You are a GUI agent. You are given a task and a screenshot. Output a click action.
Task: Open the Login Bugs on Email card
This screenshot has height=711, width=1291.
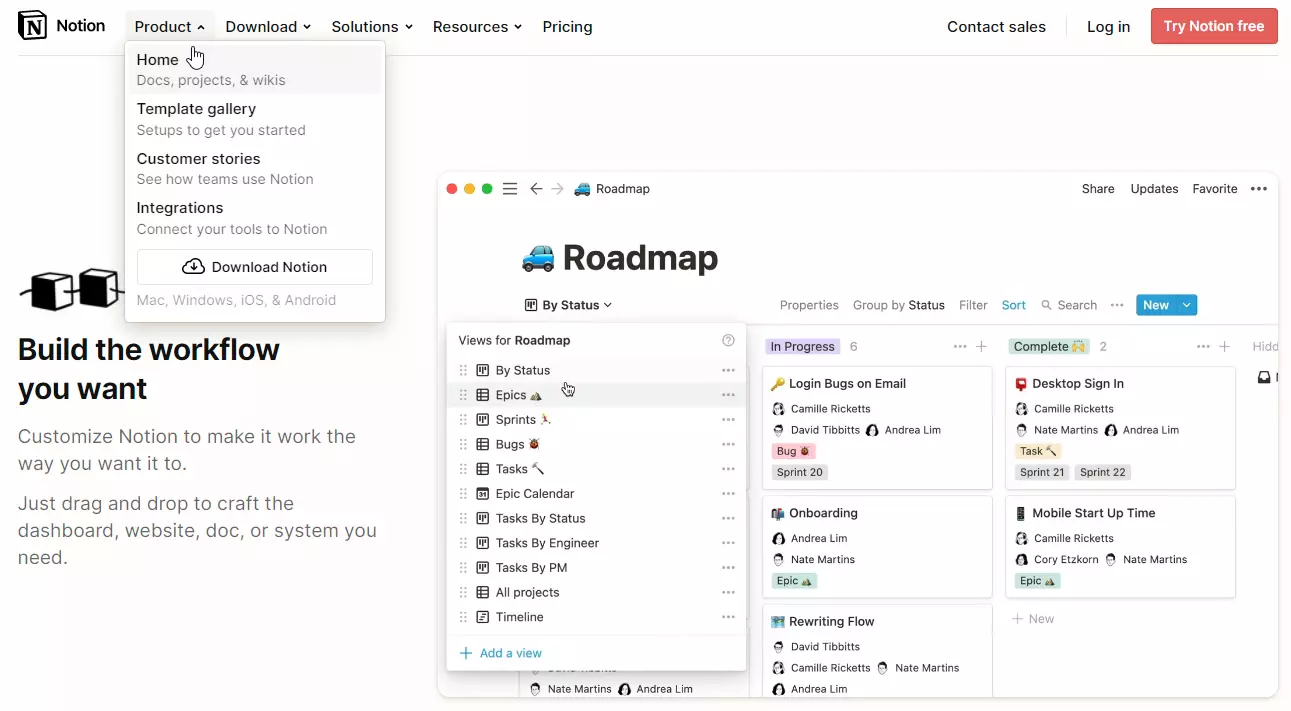pyautogui.click(x=877, y=428)
